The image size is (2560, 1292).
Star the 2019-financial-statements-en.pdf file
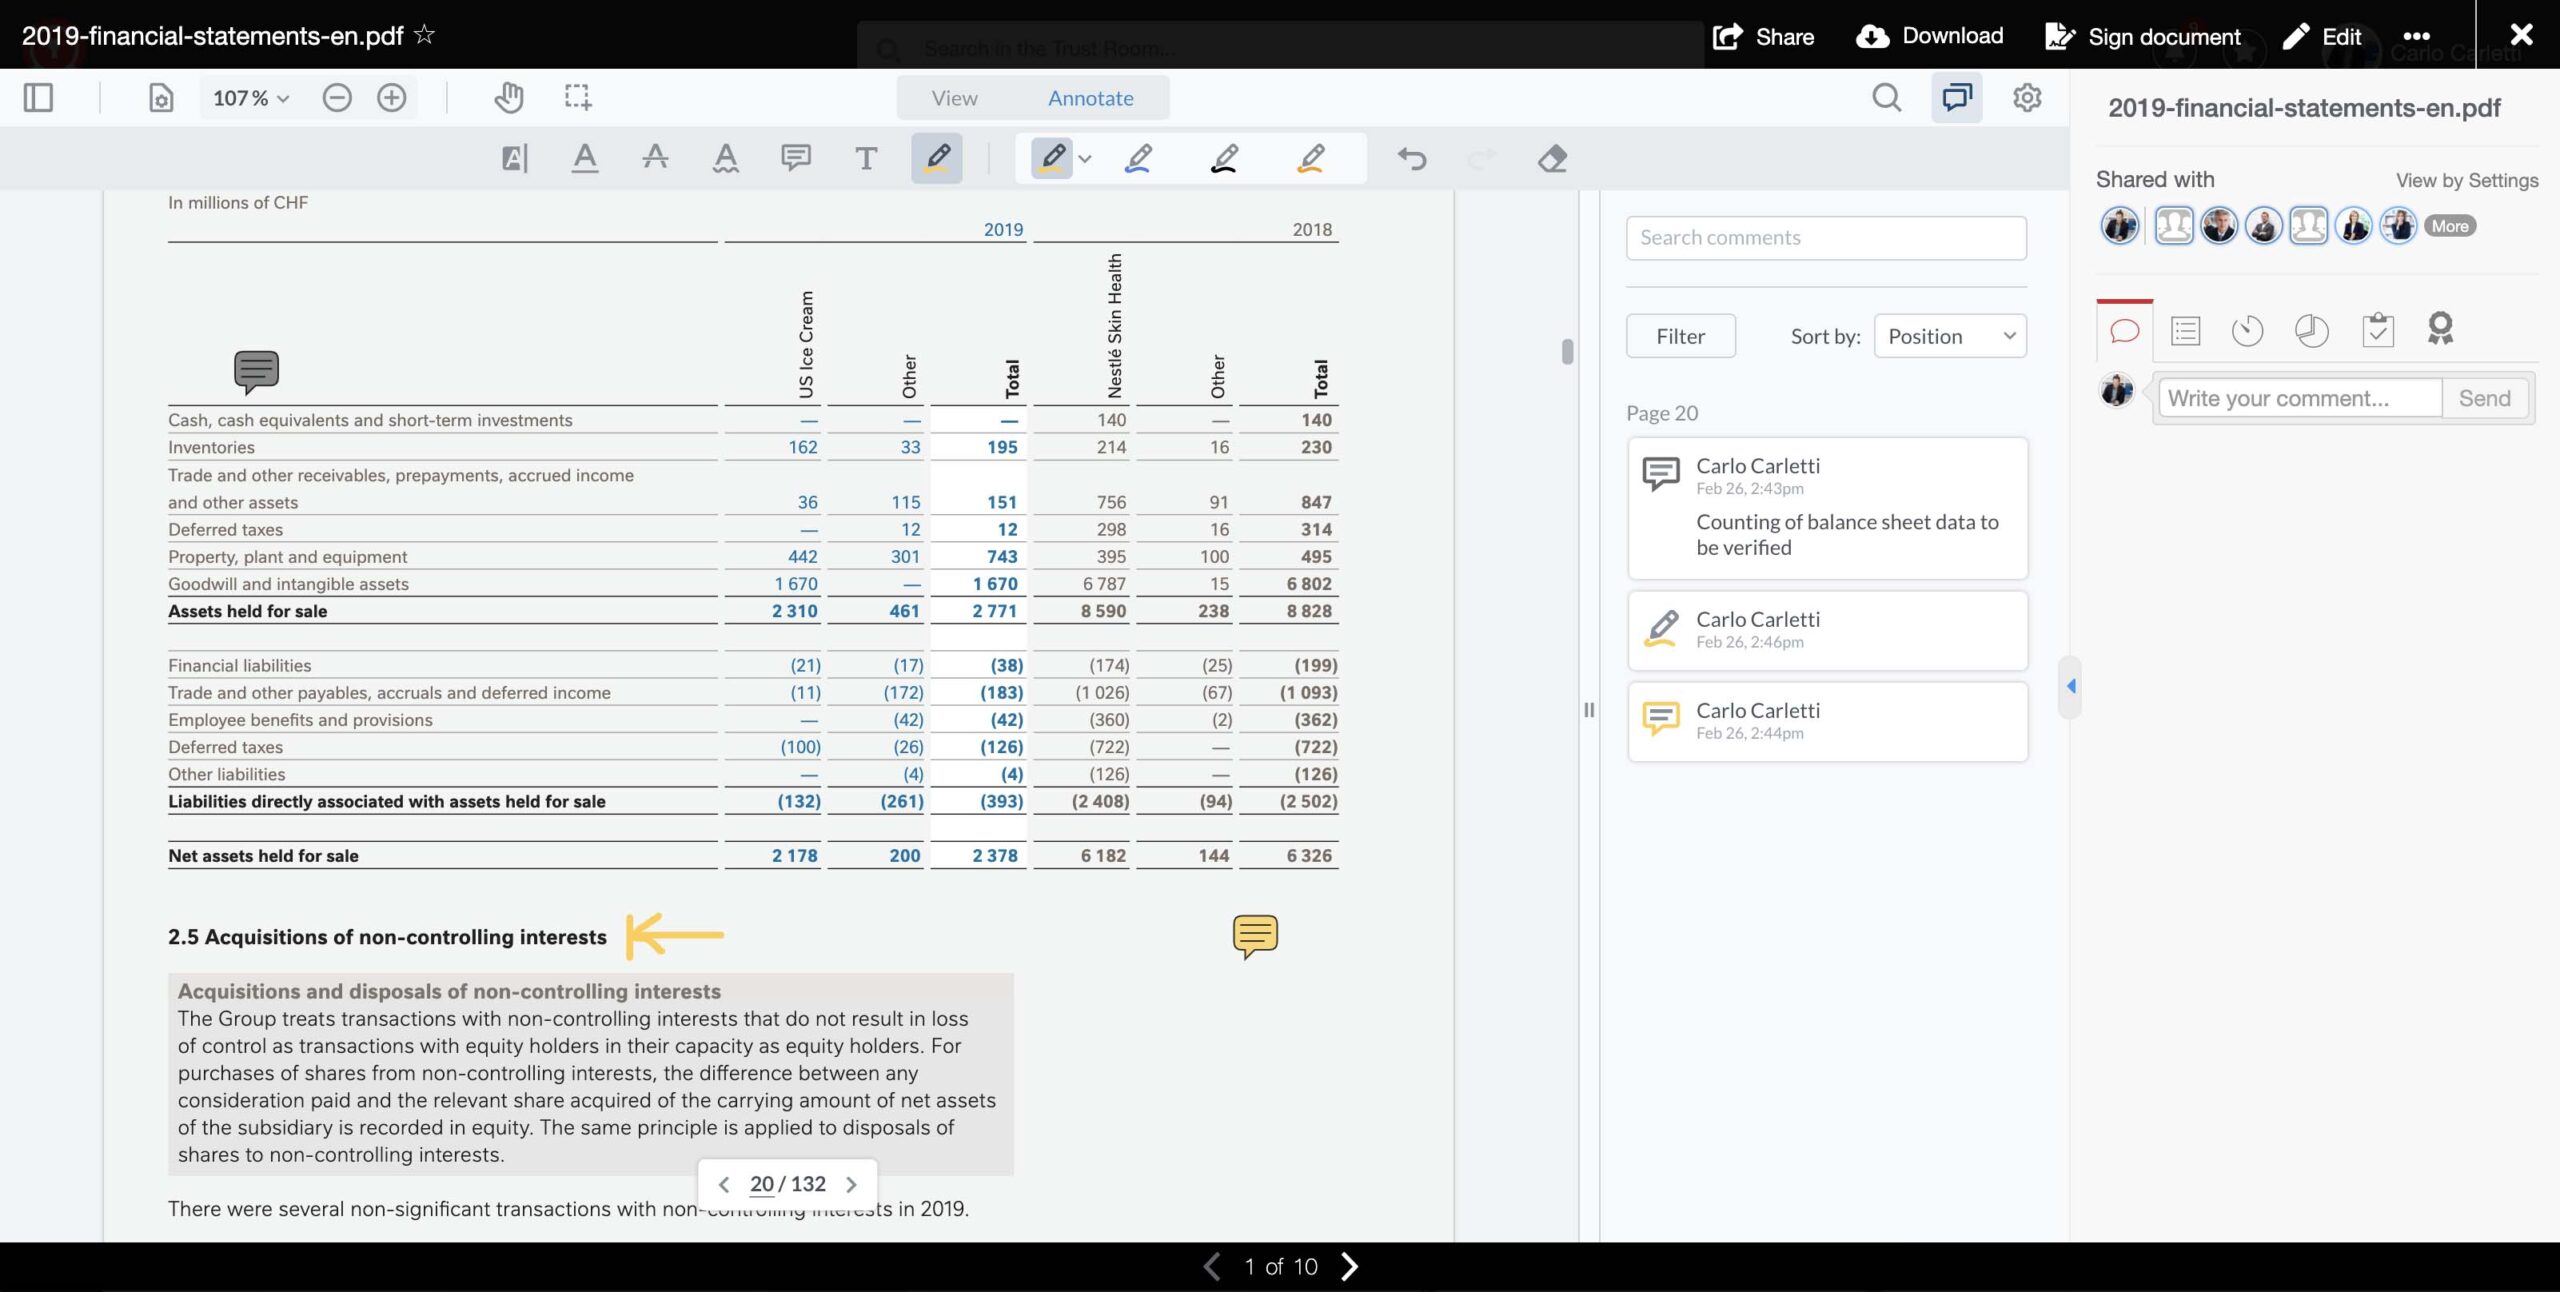(424, 34)
